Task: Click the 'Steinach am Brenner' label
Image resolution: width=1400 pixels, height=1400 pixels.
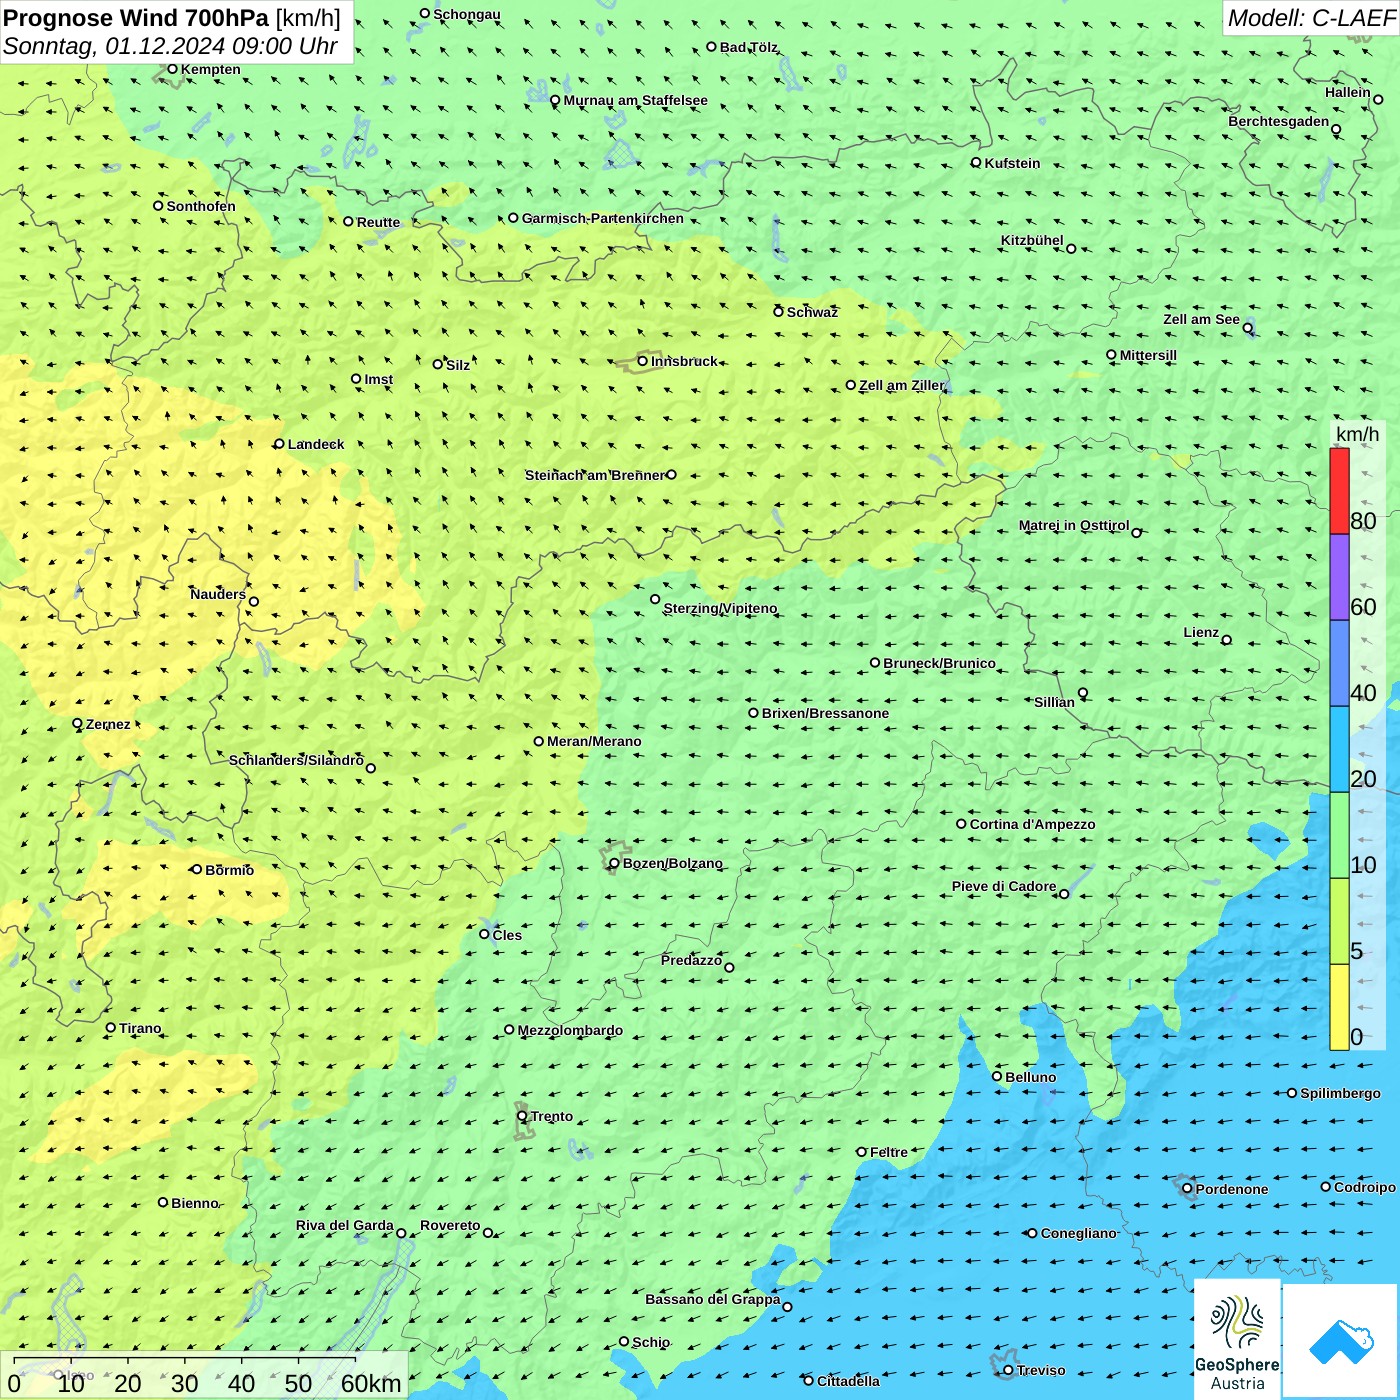Action: (x=595, y=475)
